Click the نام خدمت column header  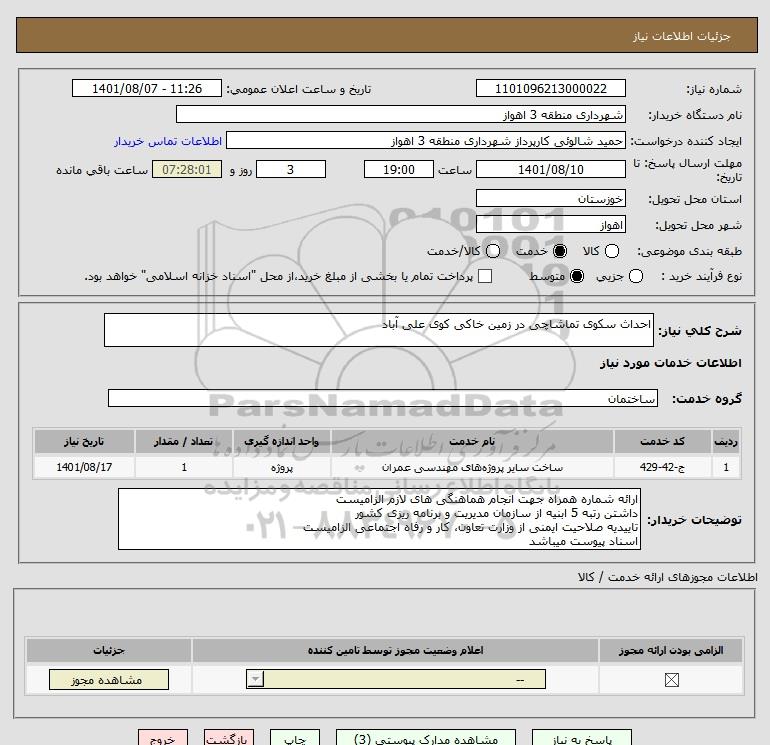[472, 441]
